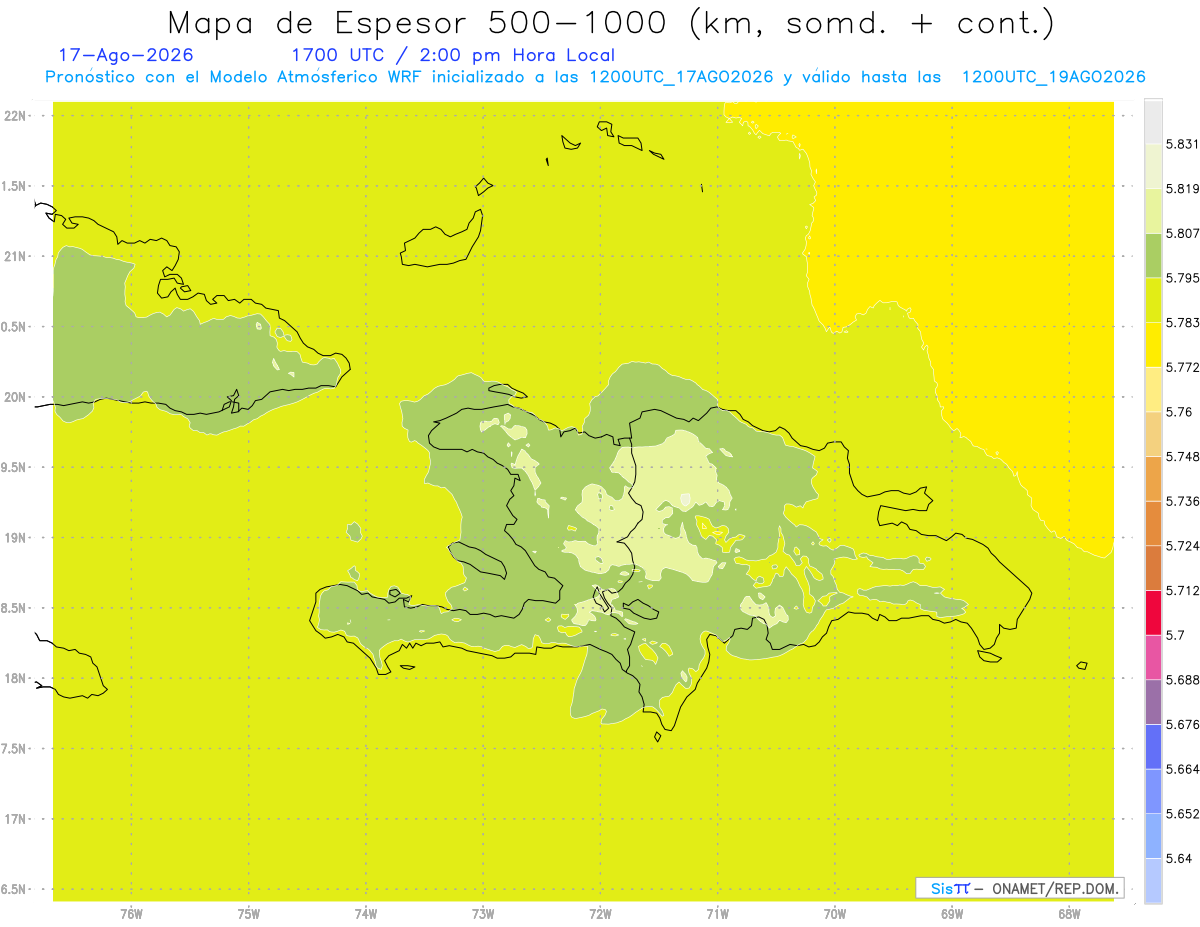Click the longitude label "76W"
The height and width of the screenshot is (927, 1200).
(x=131, y=914)
